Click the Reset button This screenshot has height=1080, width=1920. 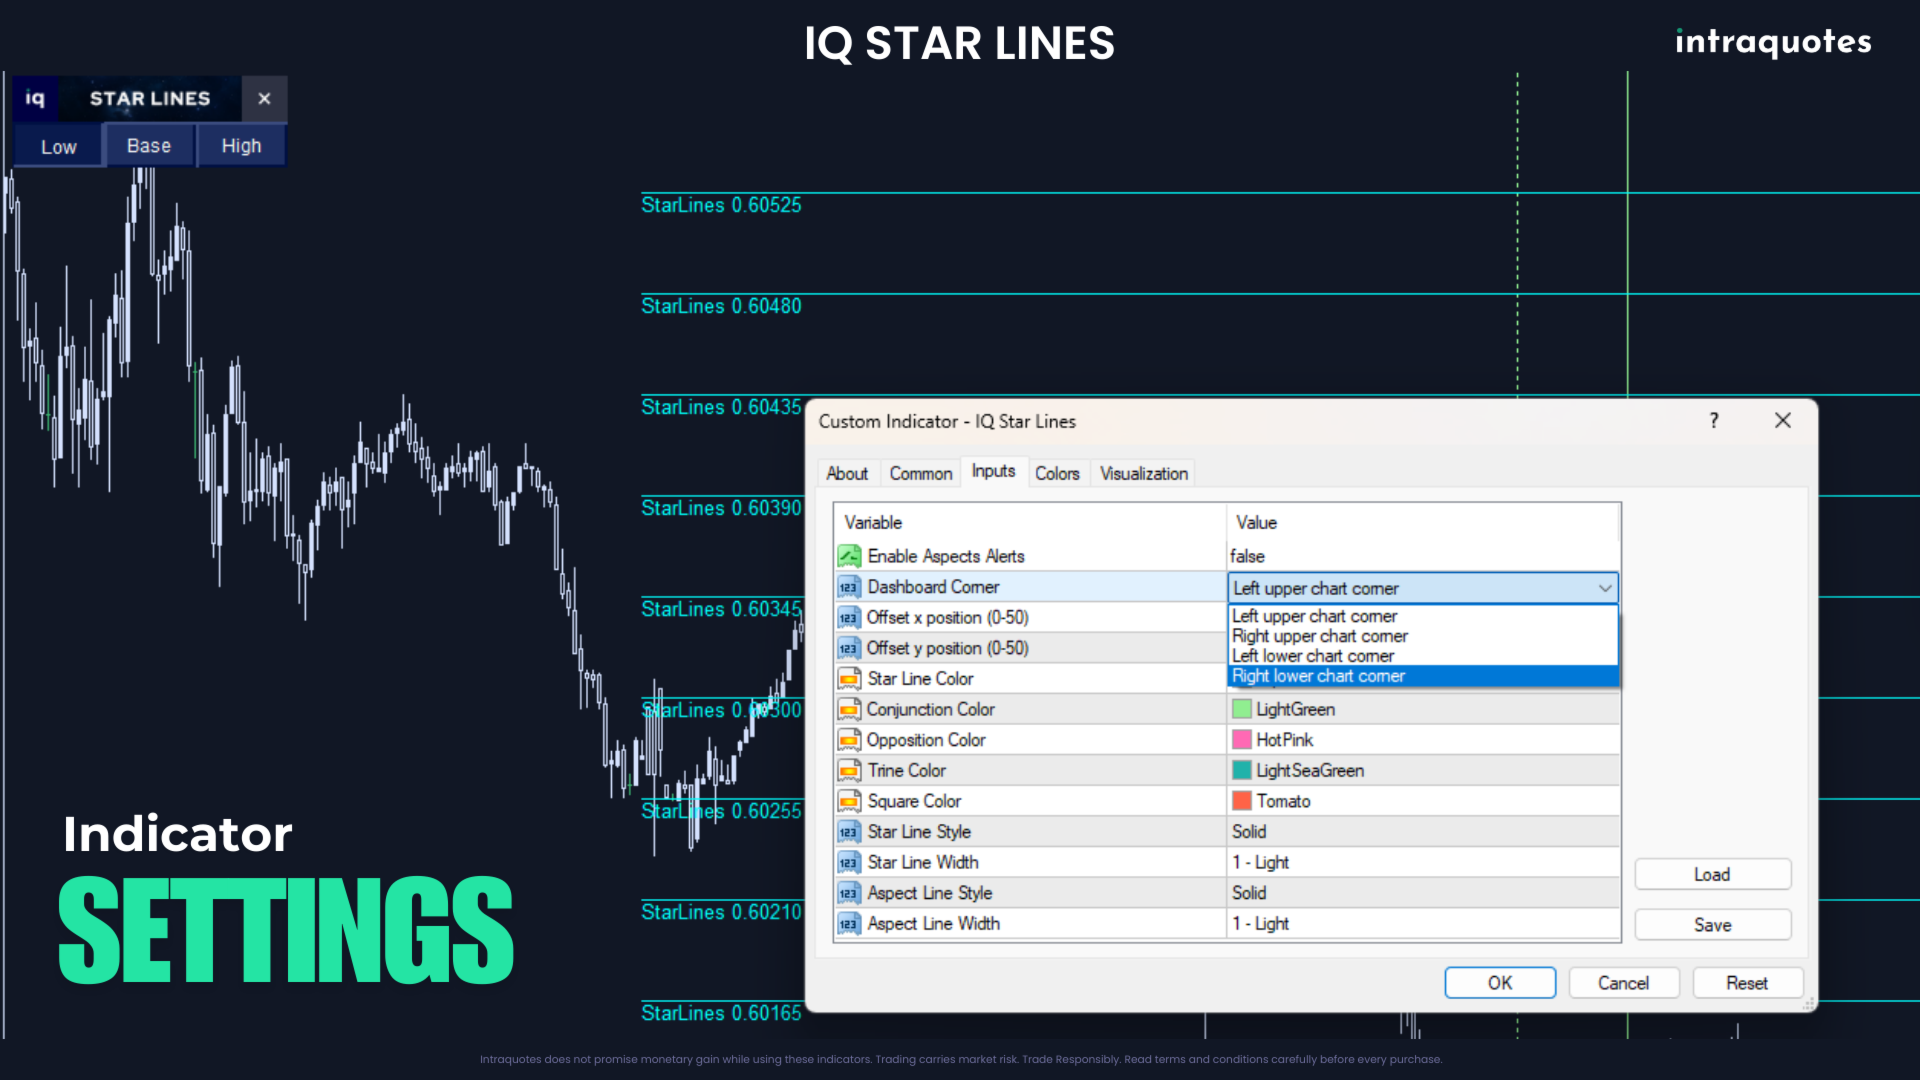pos(1747,983)
